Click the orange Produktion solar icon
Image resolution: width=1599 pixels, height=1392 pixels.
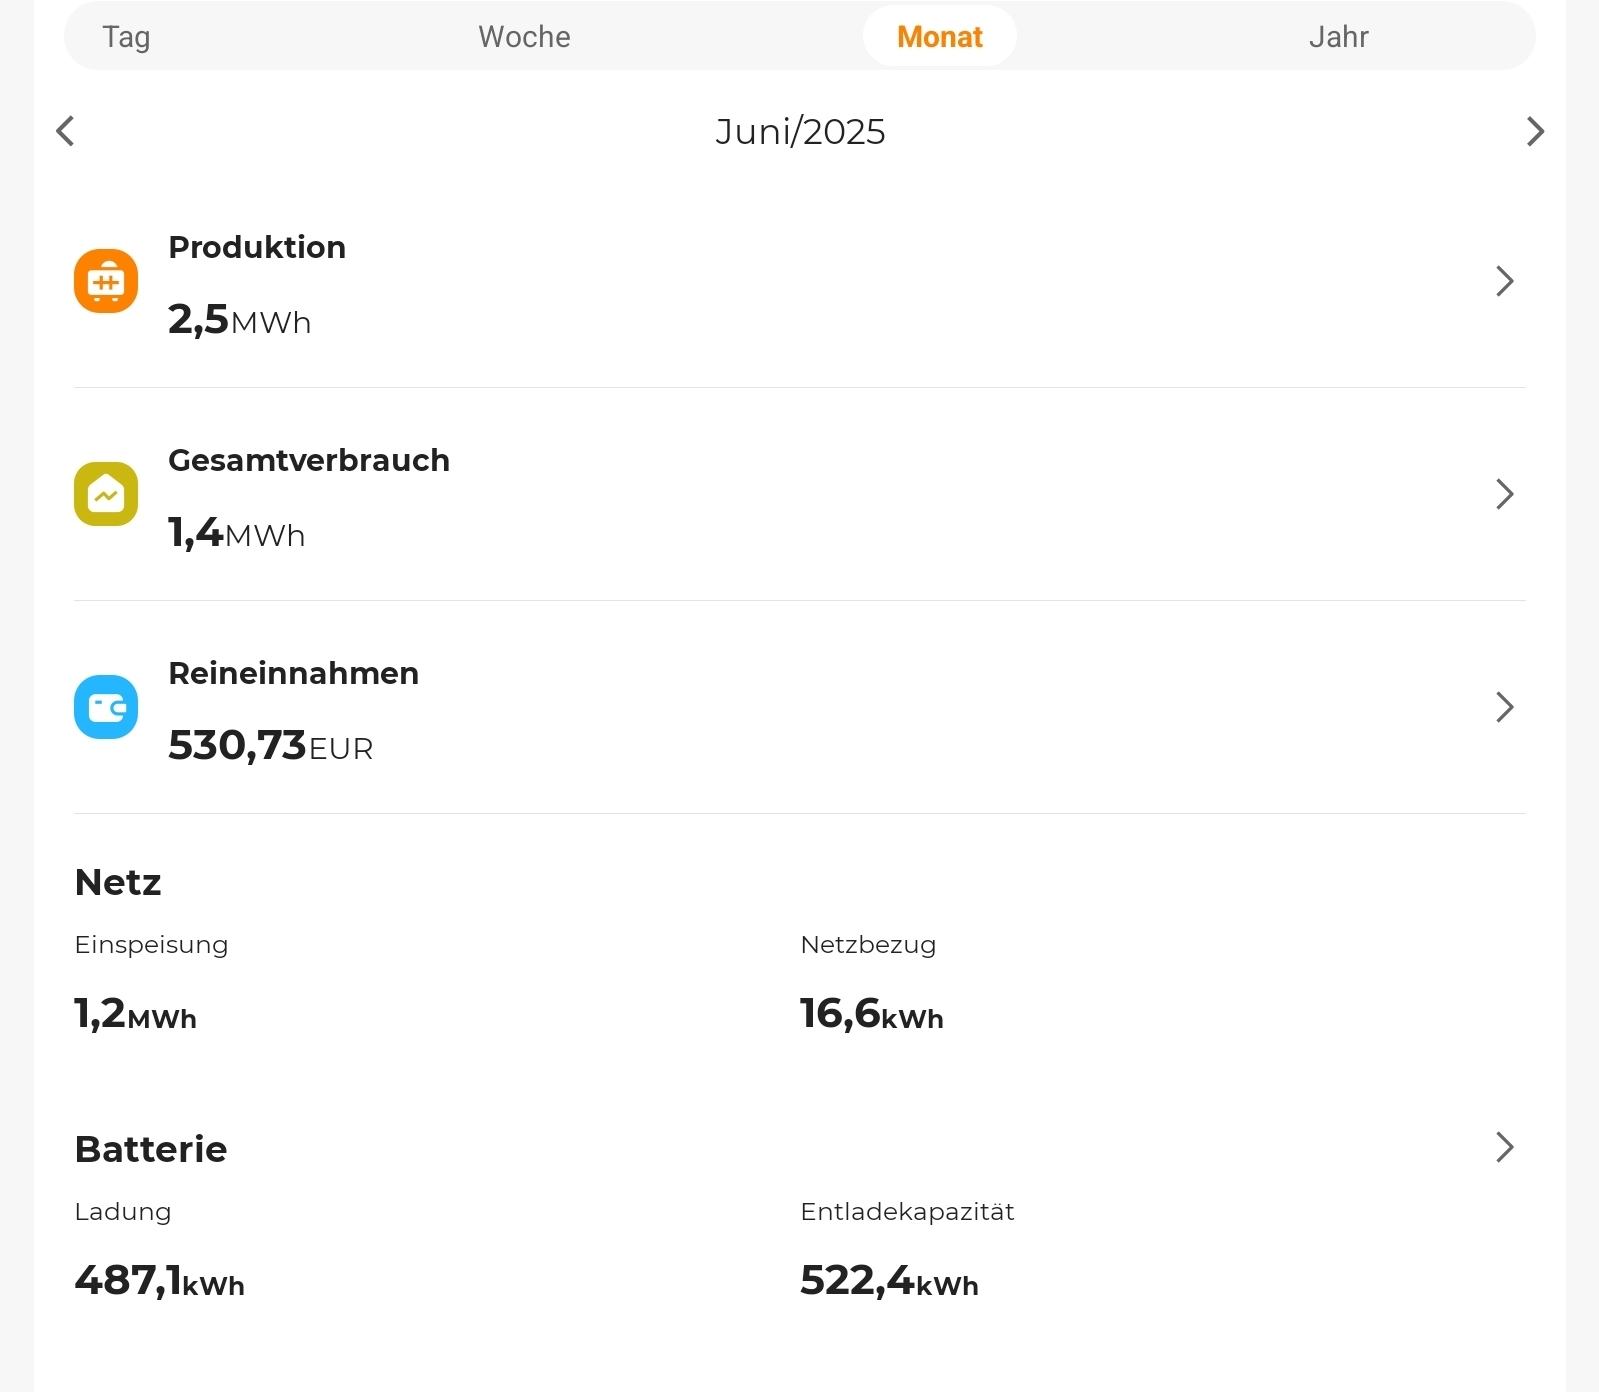pos(106,281)
